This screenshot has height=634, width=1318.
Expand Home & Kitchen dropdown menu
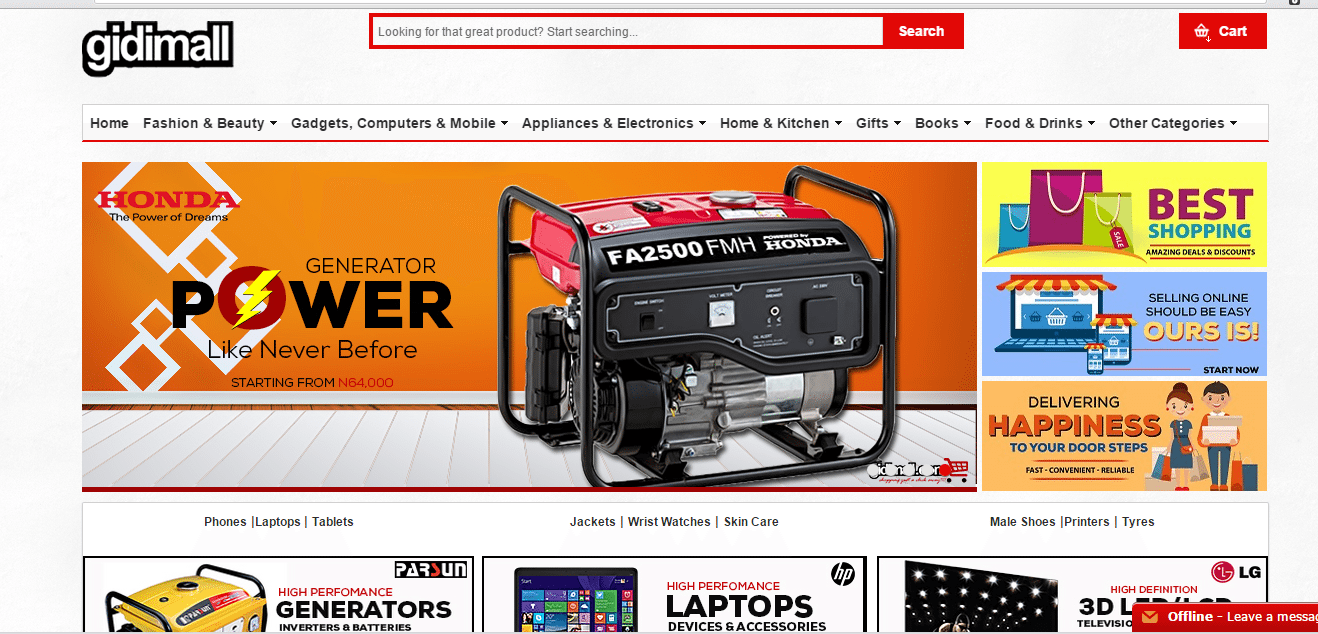[781, 123]
